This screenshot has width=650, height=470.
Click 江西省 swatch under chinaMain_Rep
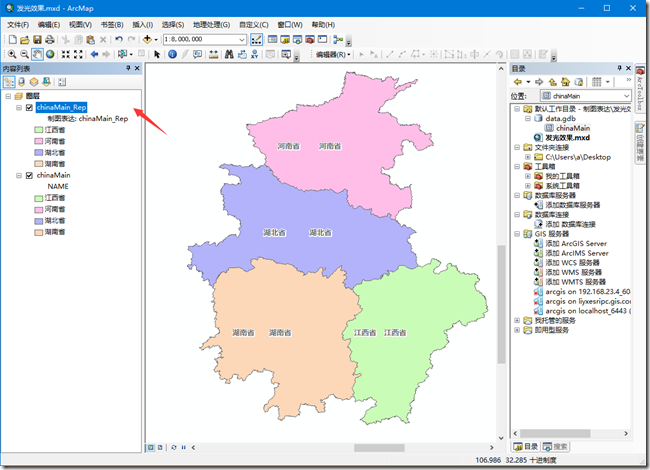point(39,130)
